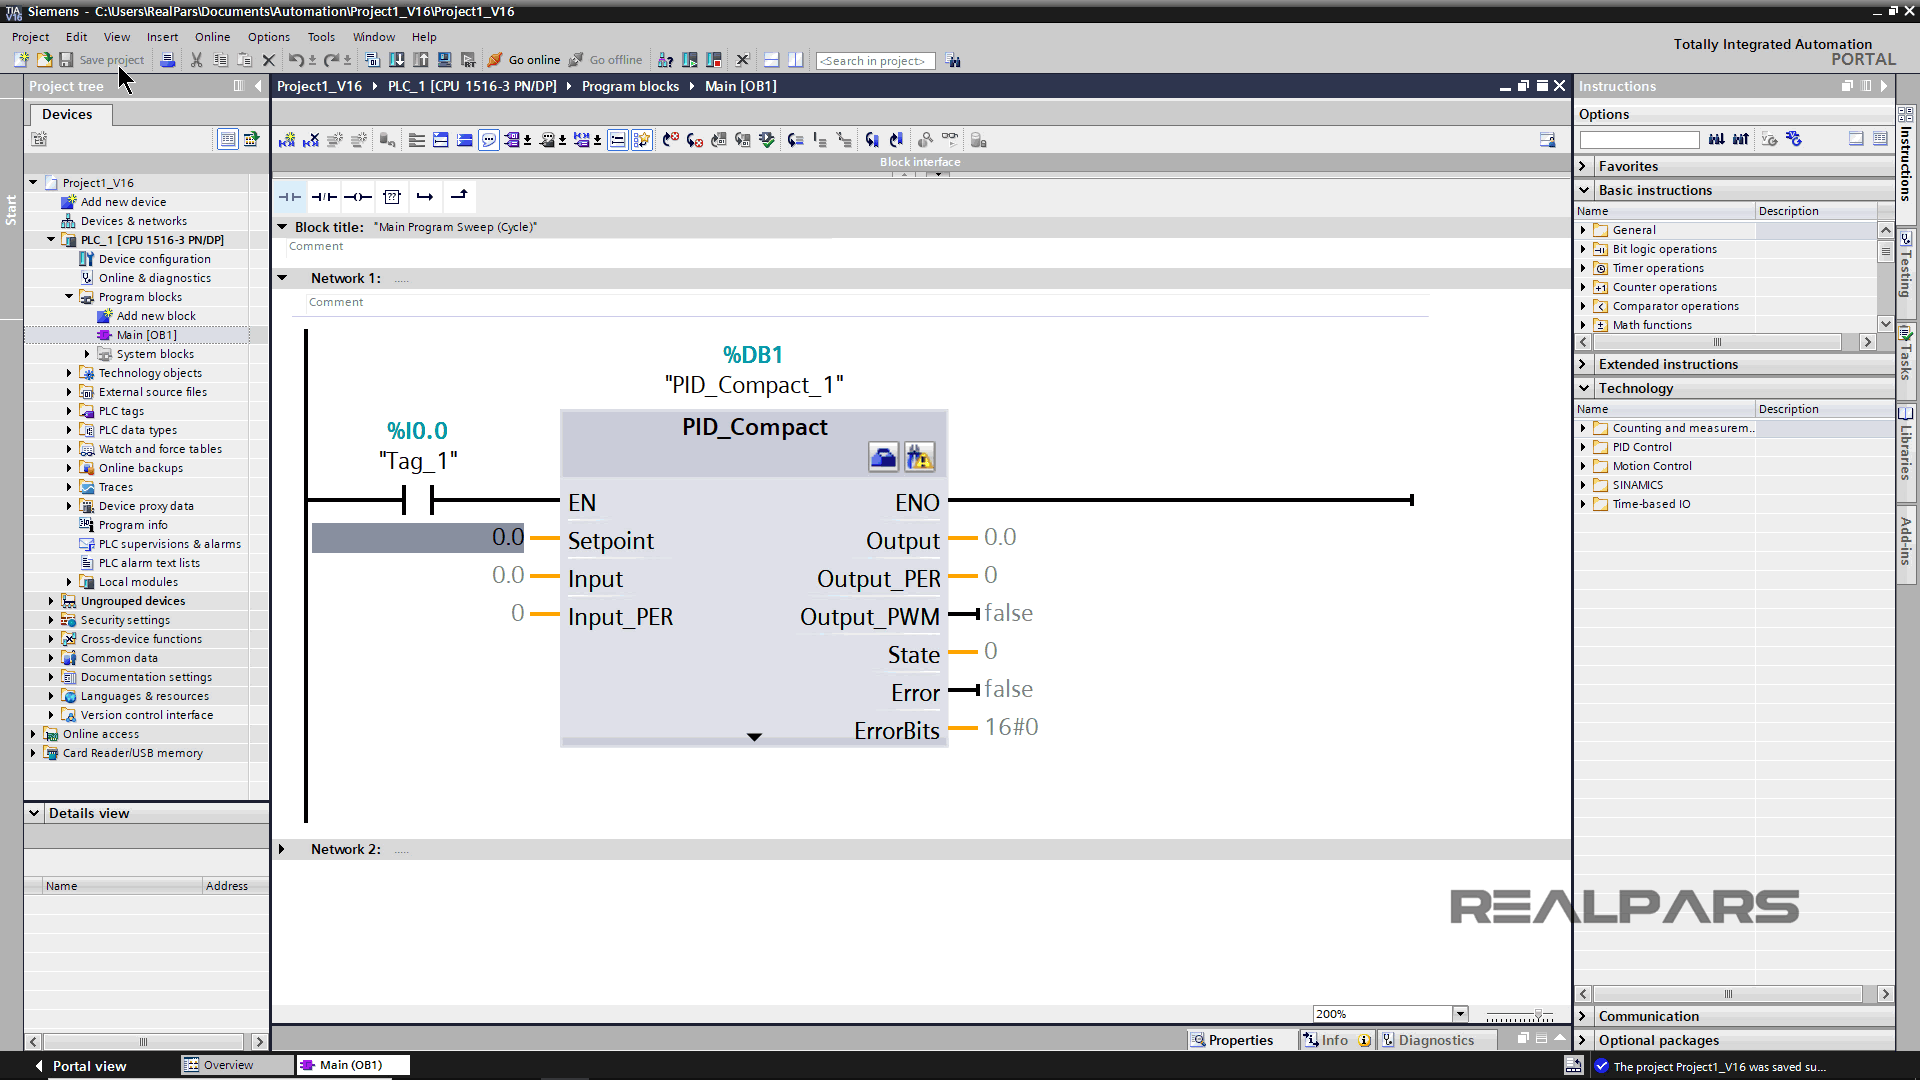Expand Extended instructions section

(1583, 364)
